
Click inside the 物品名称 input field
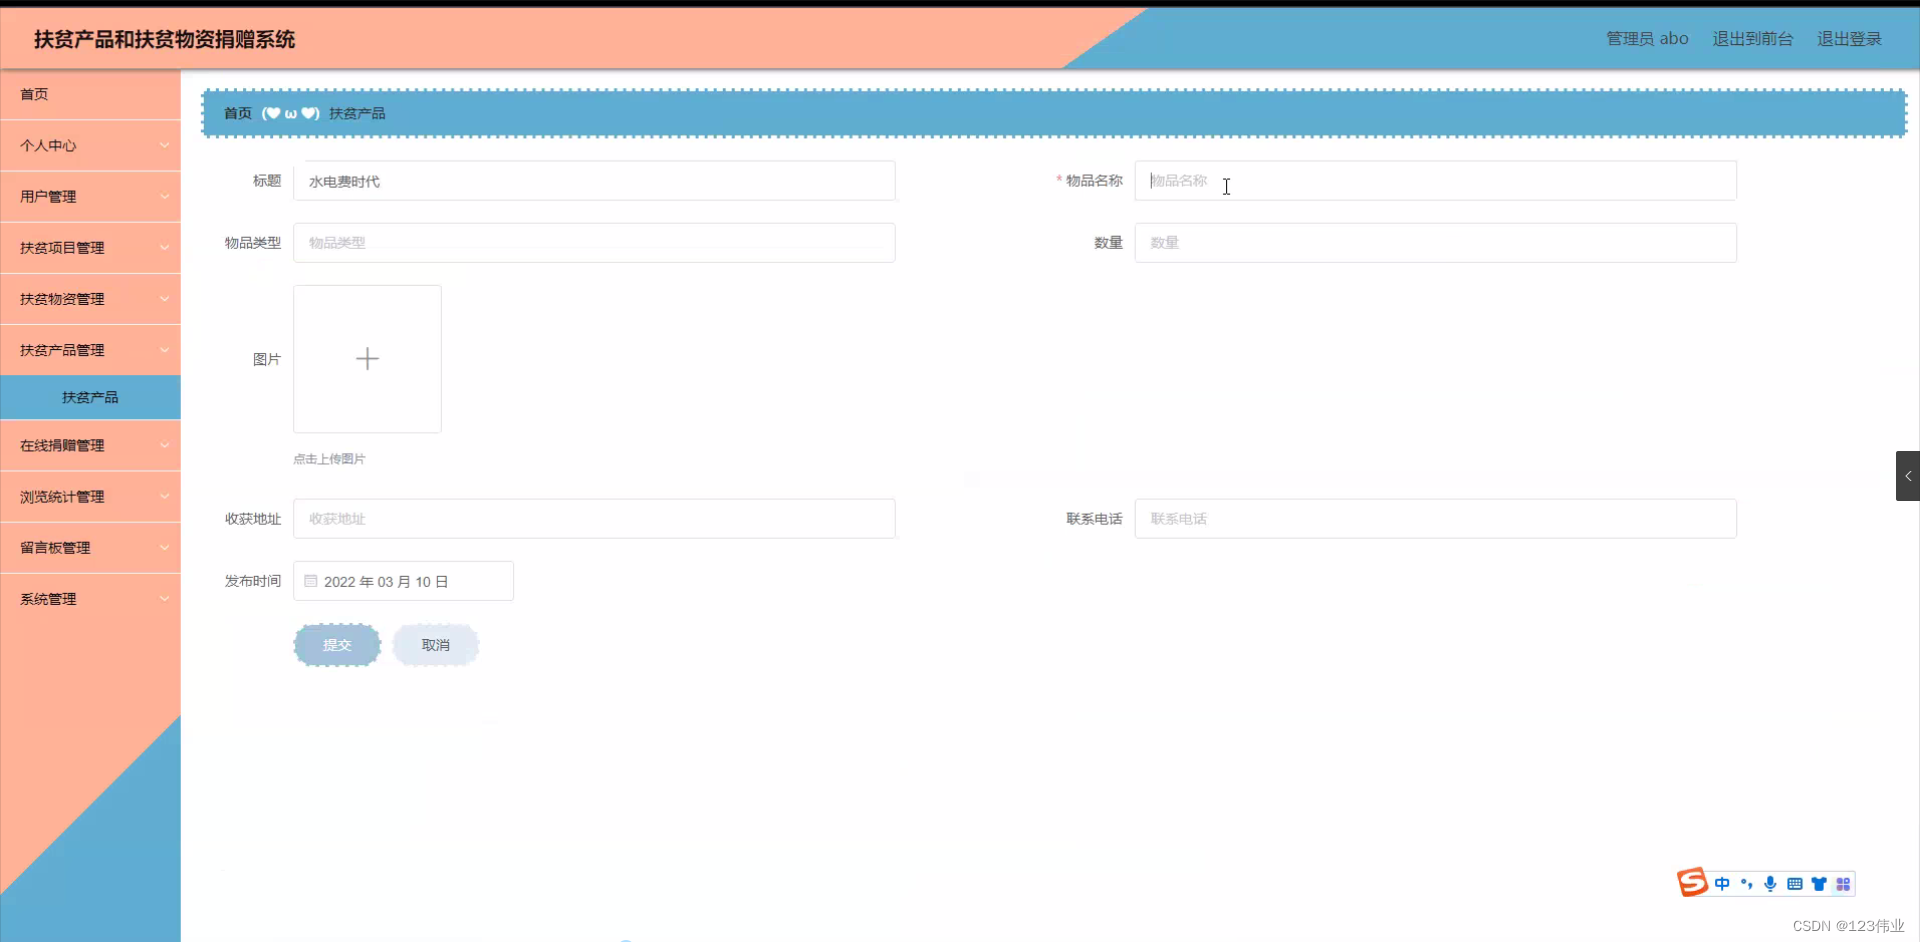1435,181
